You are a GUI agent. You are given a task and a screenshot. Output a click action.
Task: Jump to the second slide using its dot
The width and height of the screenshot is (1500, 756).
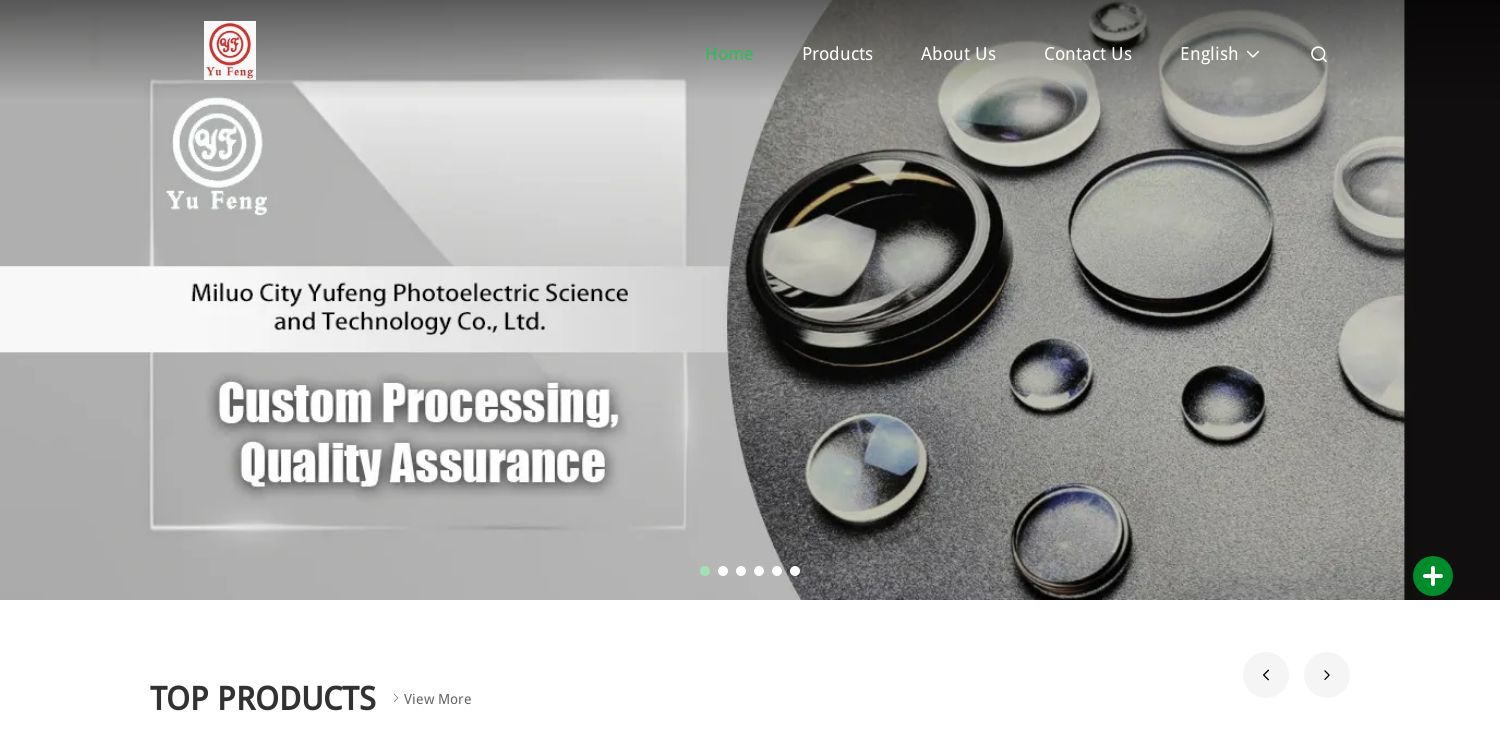point(723,571)
